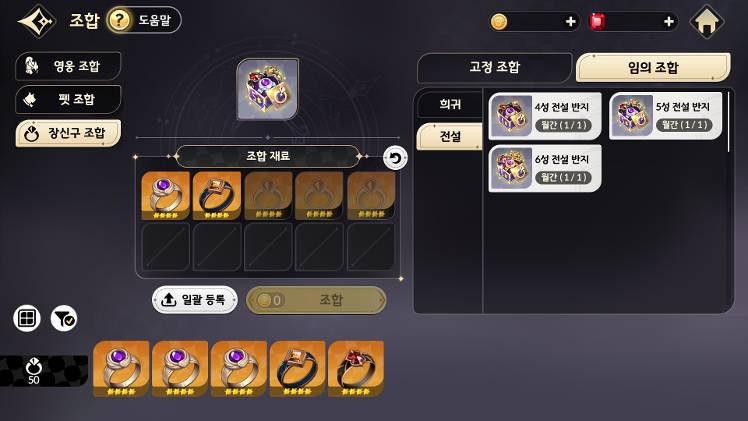
Task: Reset materials with the circular undo icon
Action: pyautogui.click(x=395, y=158)
